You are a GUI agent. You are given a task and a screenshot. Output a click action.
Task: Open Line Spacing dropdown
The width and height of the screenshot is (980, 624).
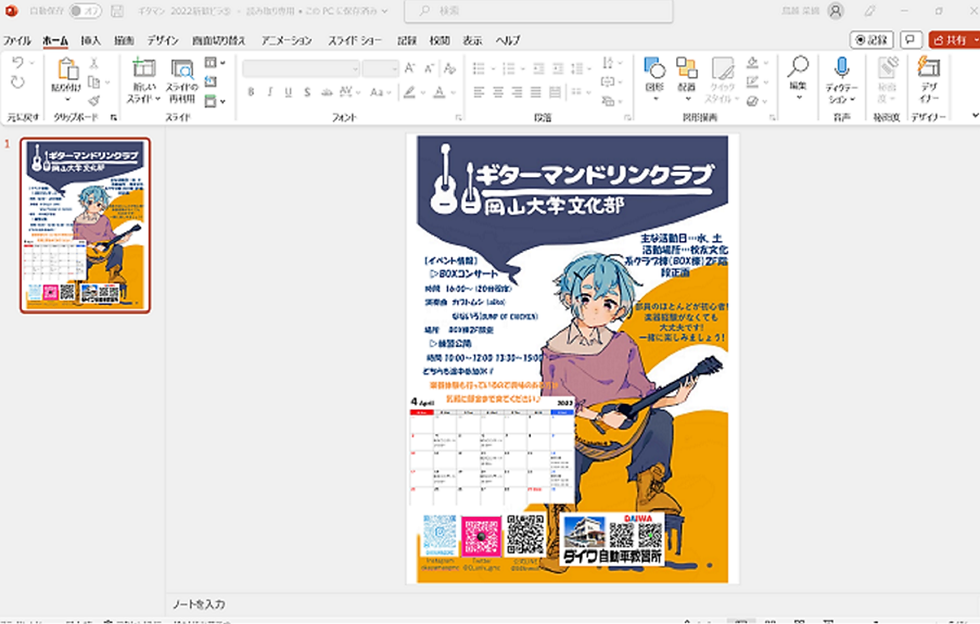click(x=581, y=68)
